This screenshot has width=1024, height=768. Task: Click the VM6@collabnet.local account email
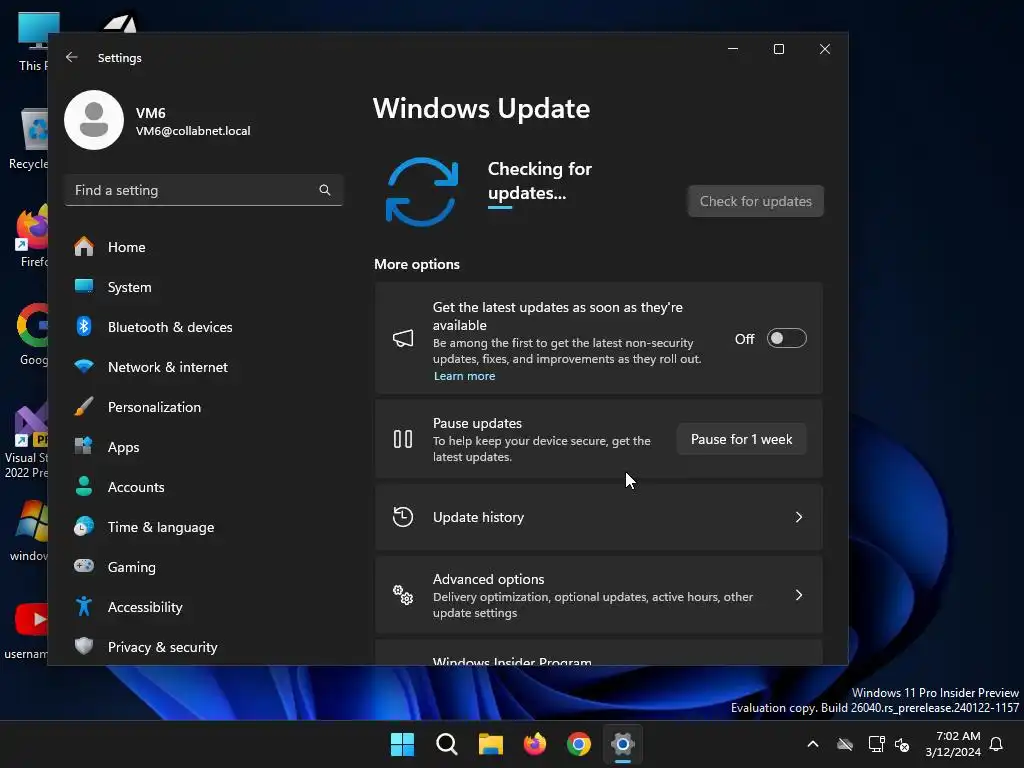193,131
